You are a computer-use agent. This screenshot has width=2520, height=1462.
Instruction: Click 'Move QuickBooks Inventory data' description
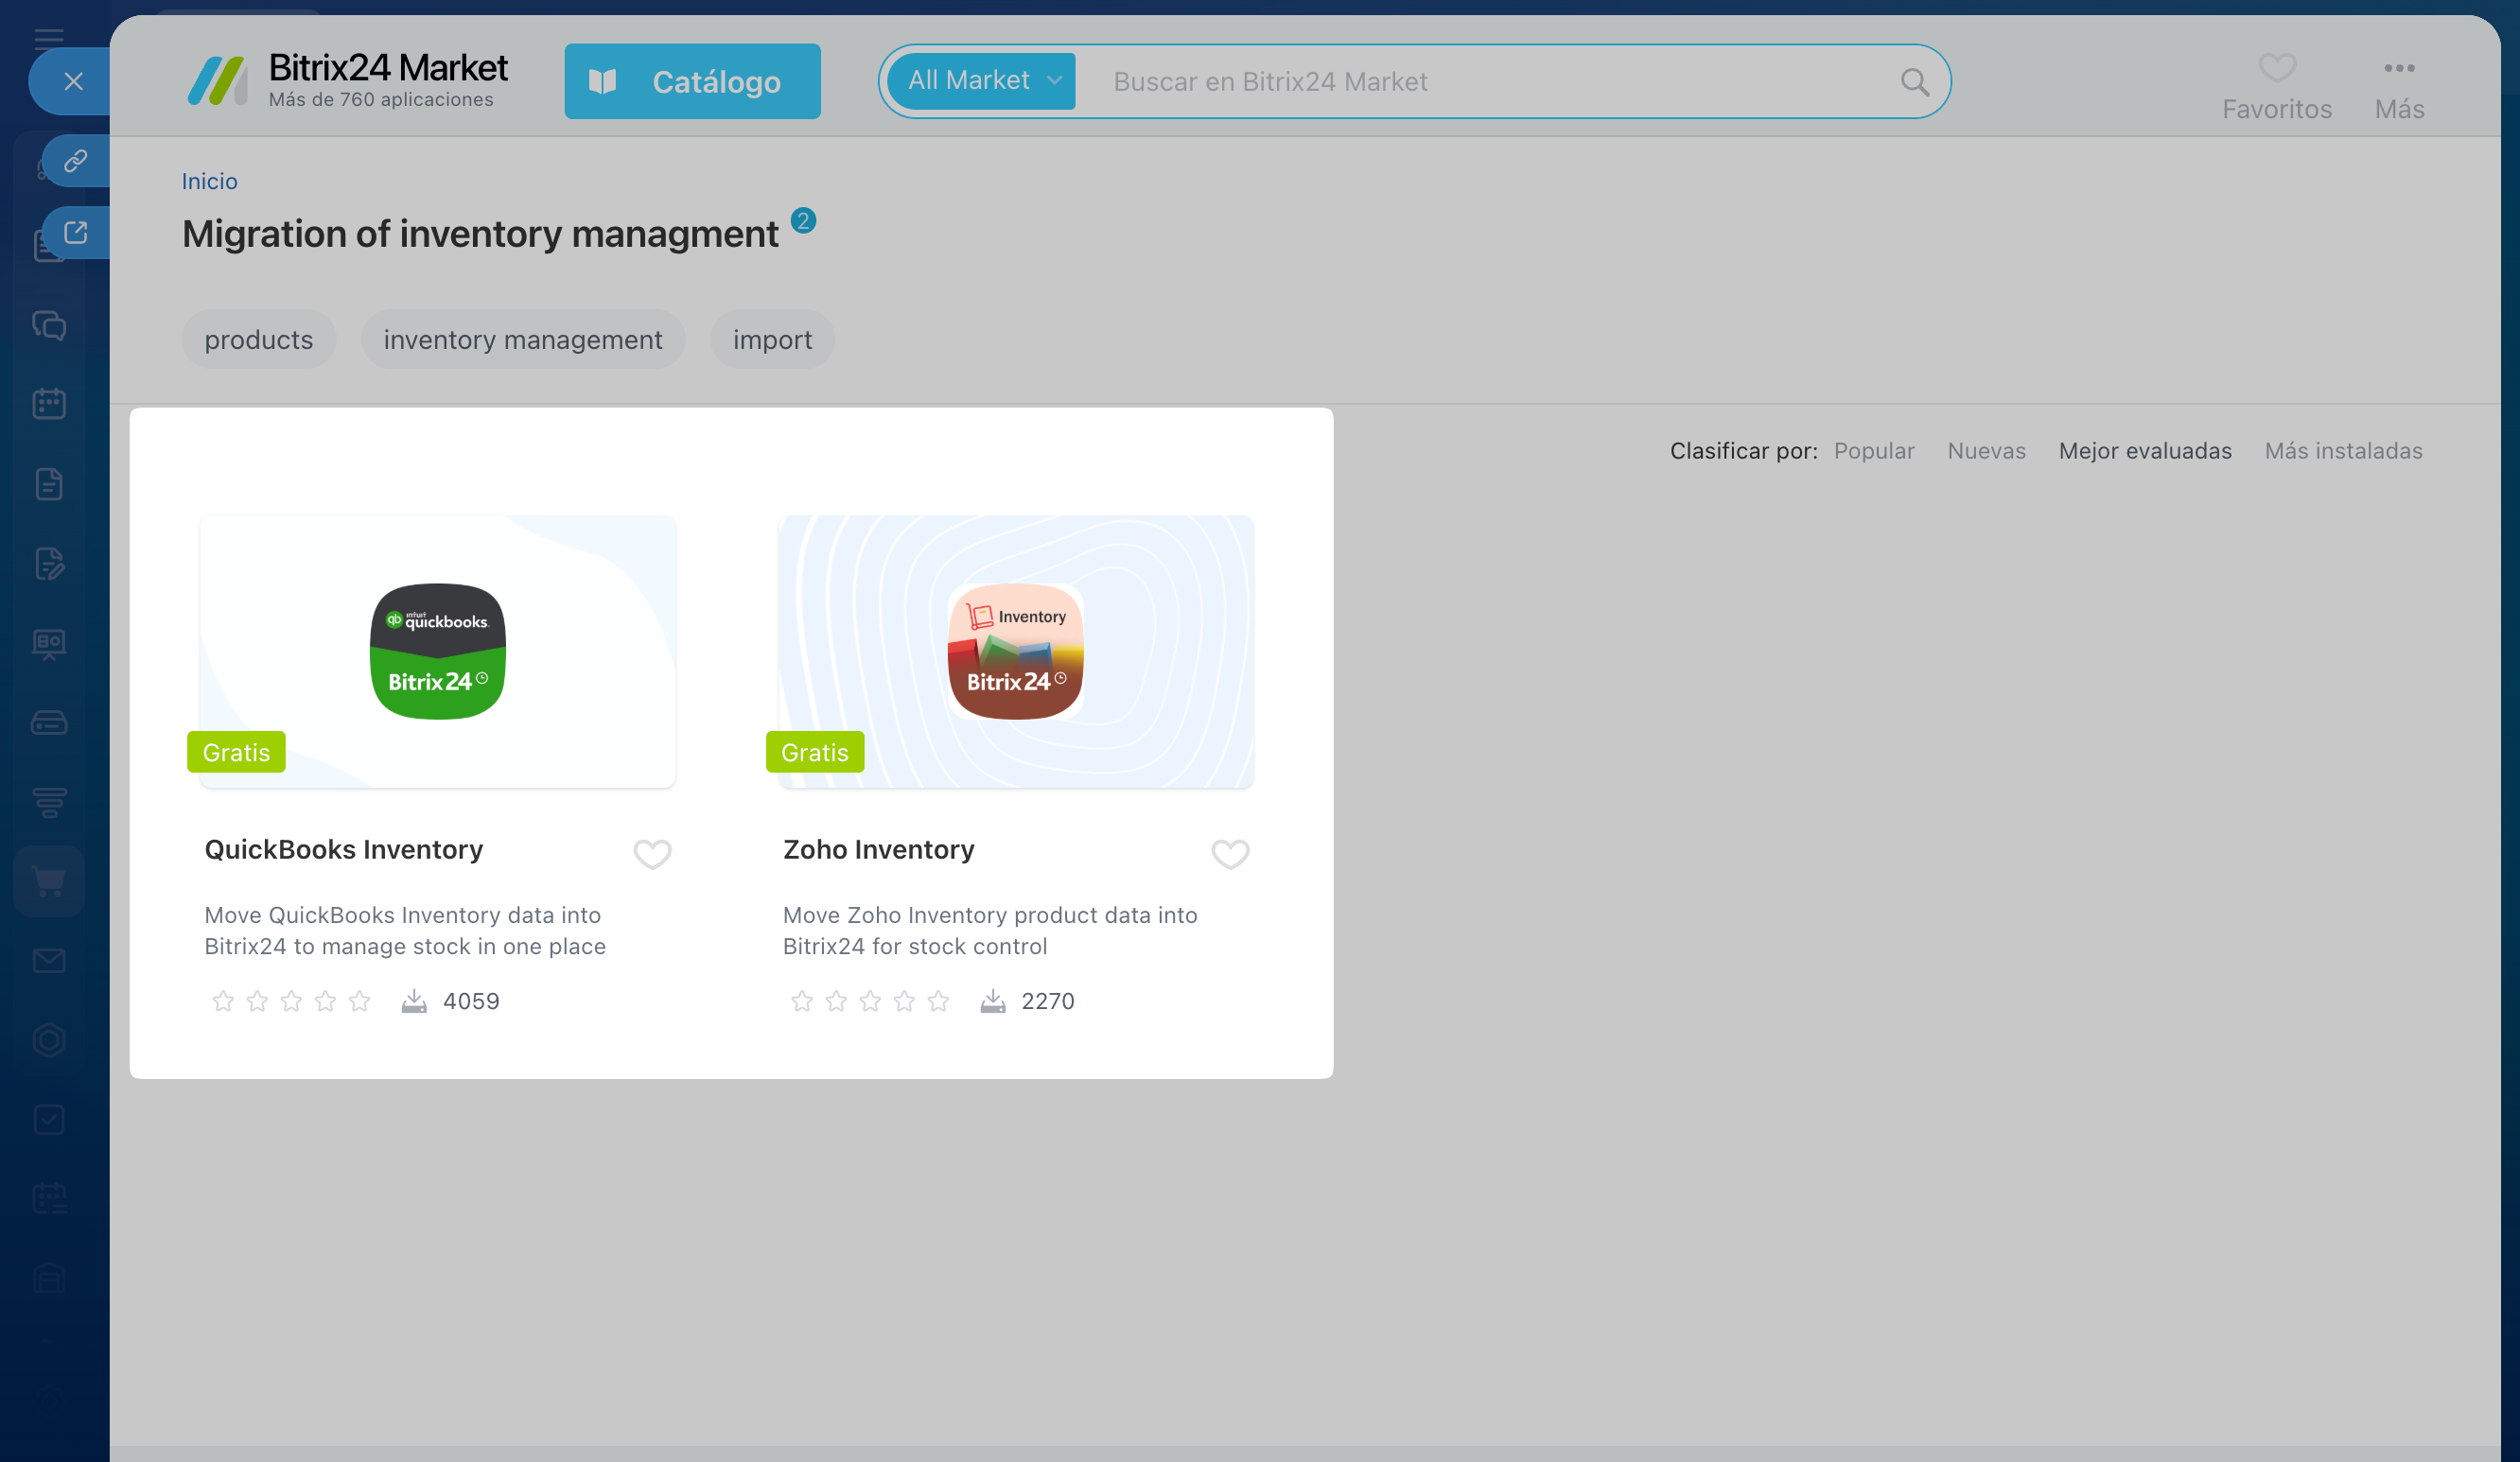(405, 930)
